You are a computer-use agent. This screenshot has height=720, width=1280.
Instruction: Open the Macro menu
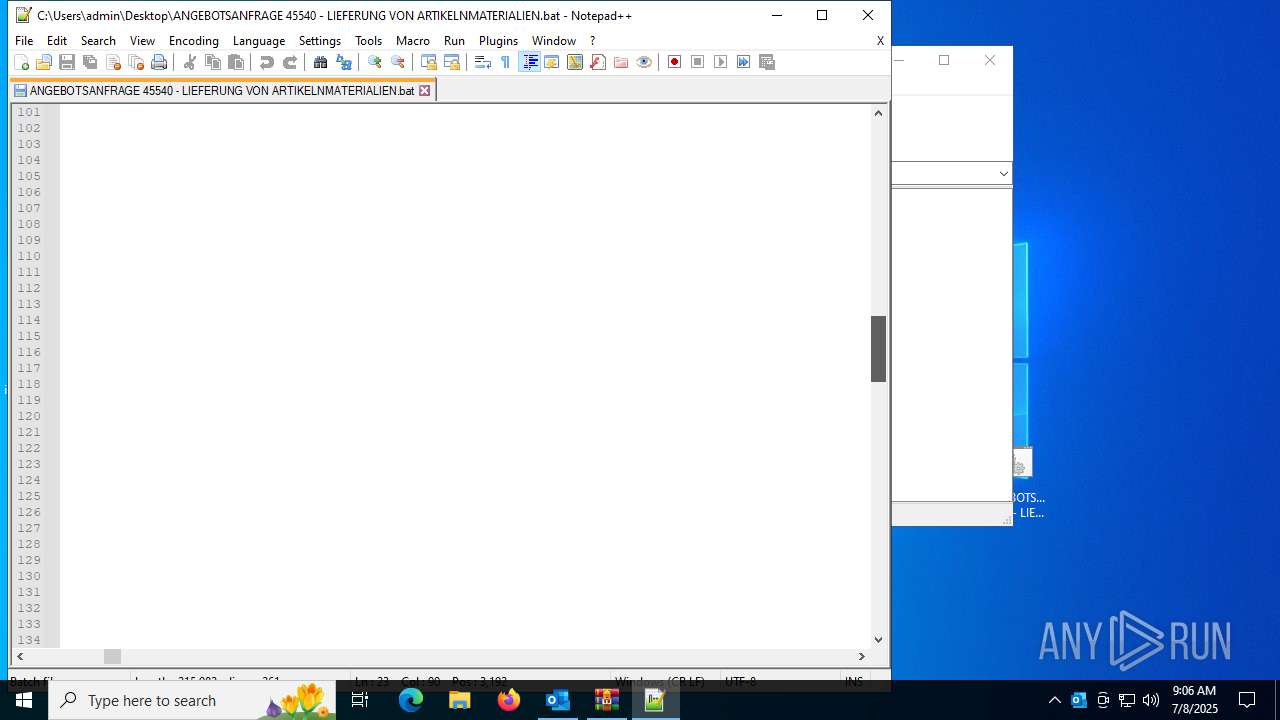pos(413,41)
